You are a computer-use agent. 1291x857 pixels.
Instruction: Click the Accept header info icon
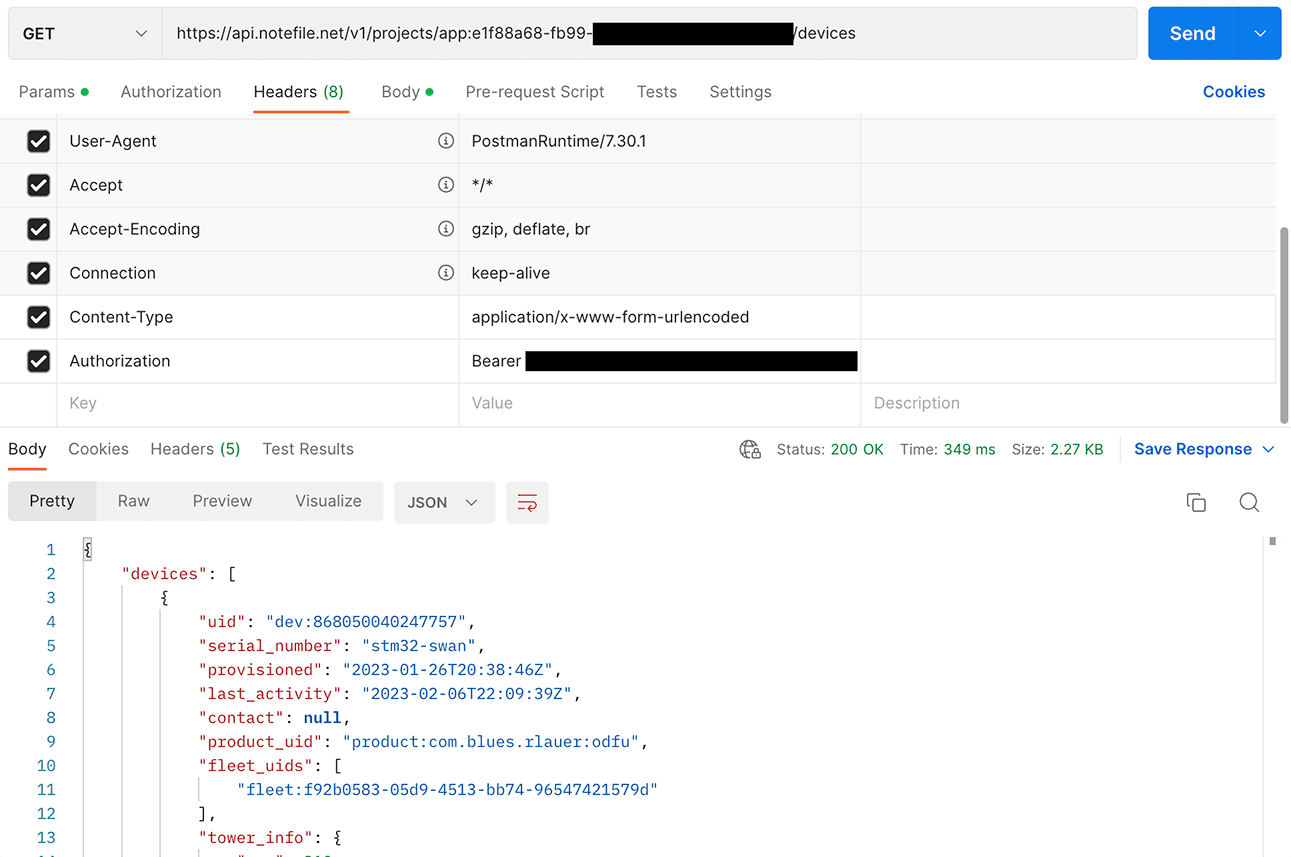pos(446,185)
